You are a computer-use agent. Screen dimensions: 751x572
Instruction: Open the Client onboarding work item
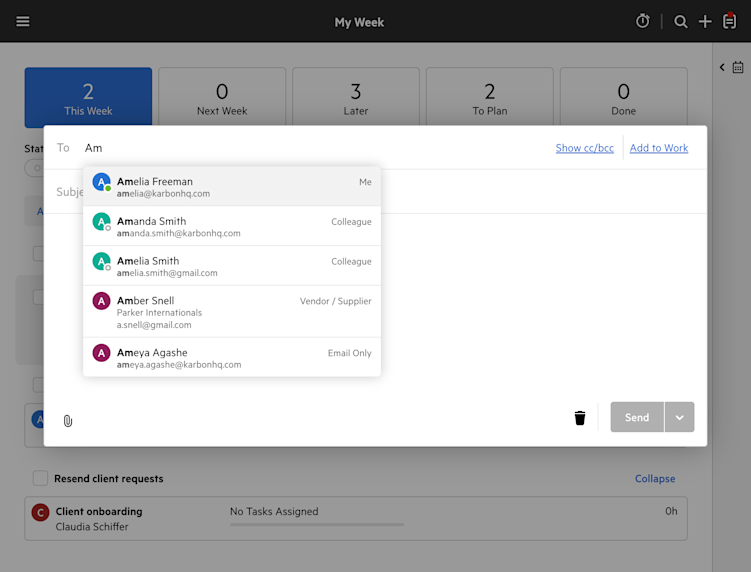tap(356, 519)
